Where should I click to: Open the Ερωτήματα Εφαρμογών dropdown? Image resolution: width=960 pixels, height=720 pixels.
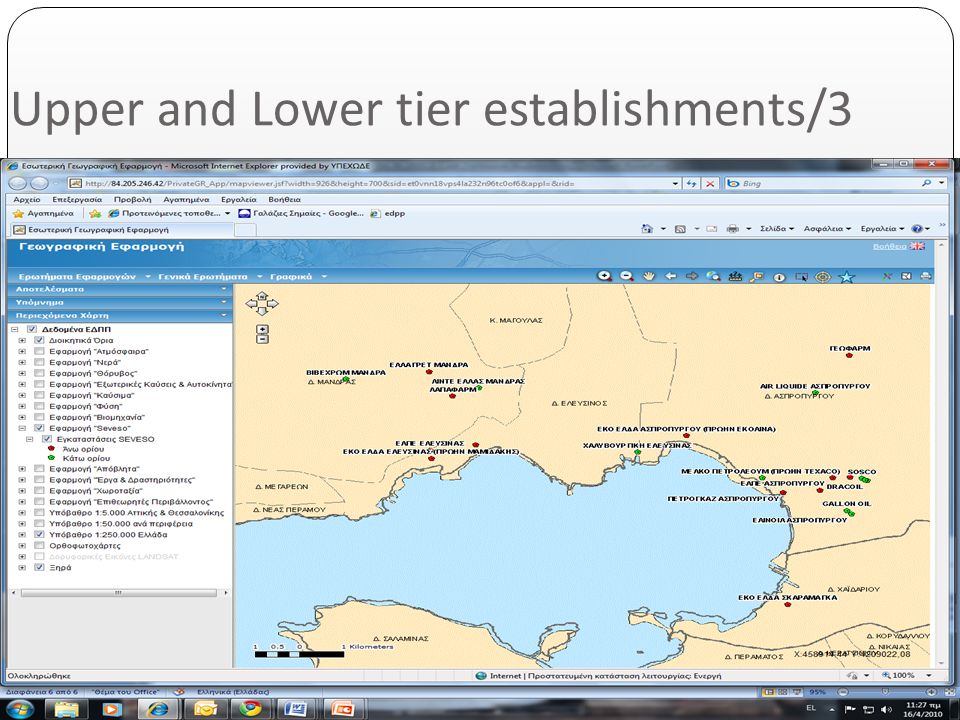click(x=83, y=277)
